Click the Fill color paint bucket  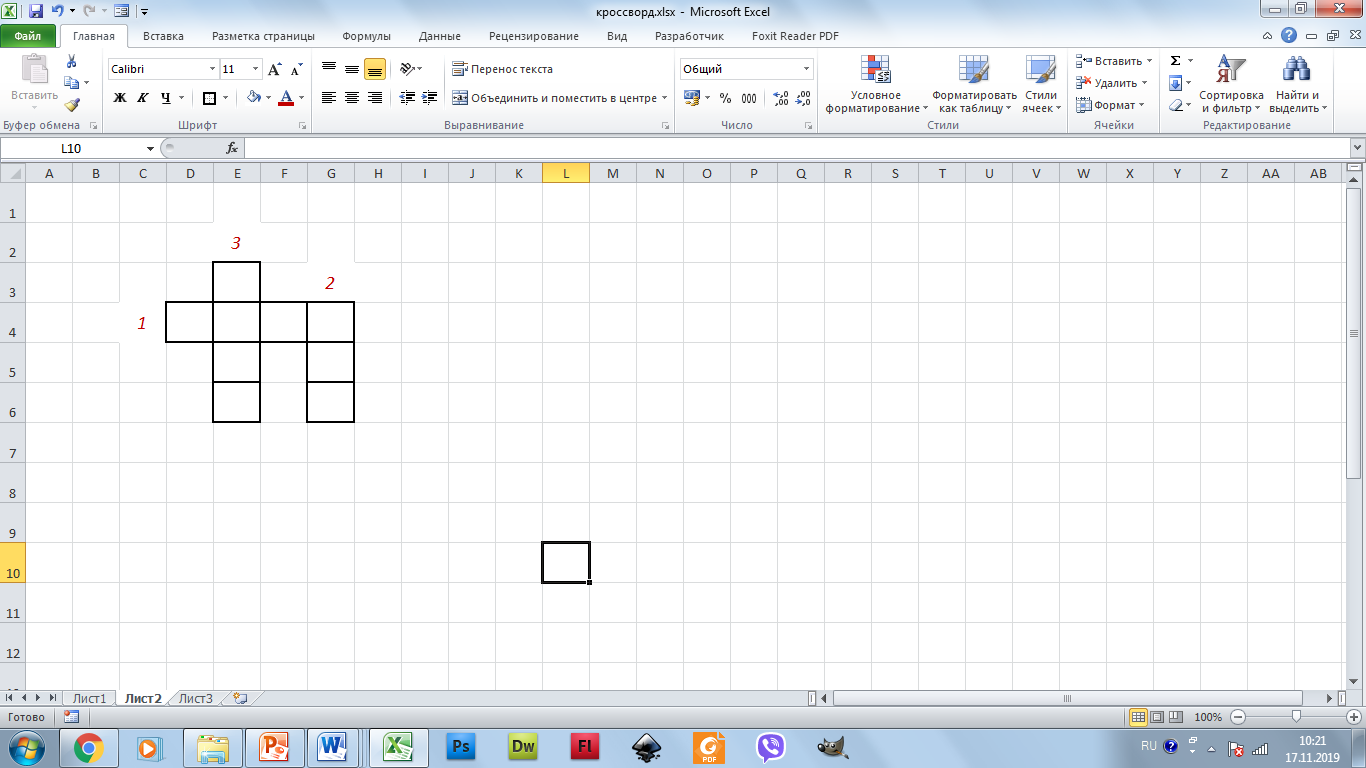254,98
